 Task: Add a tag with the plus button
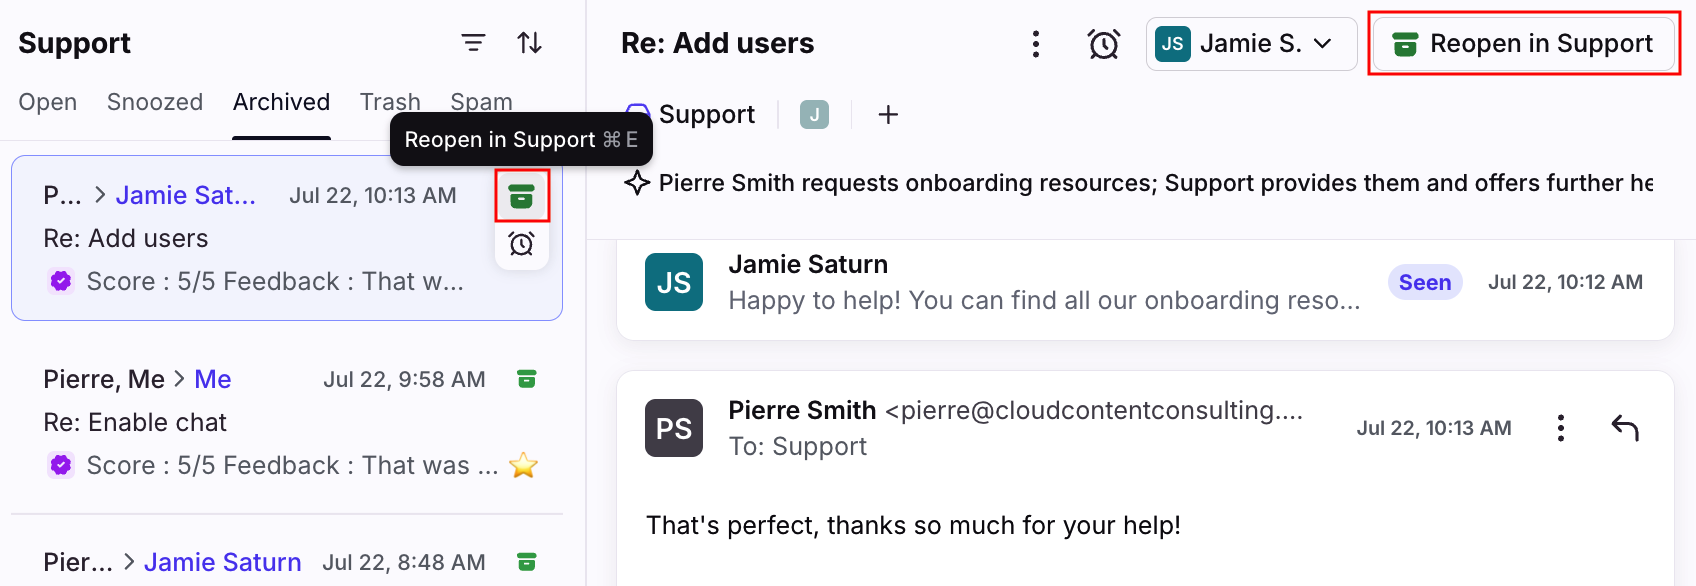coord(888,115)
